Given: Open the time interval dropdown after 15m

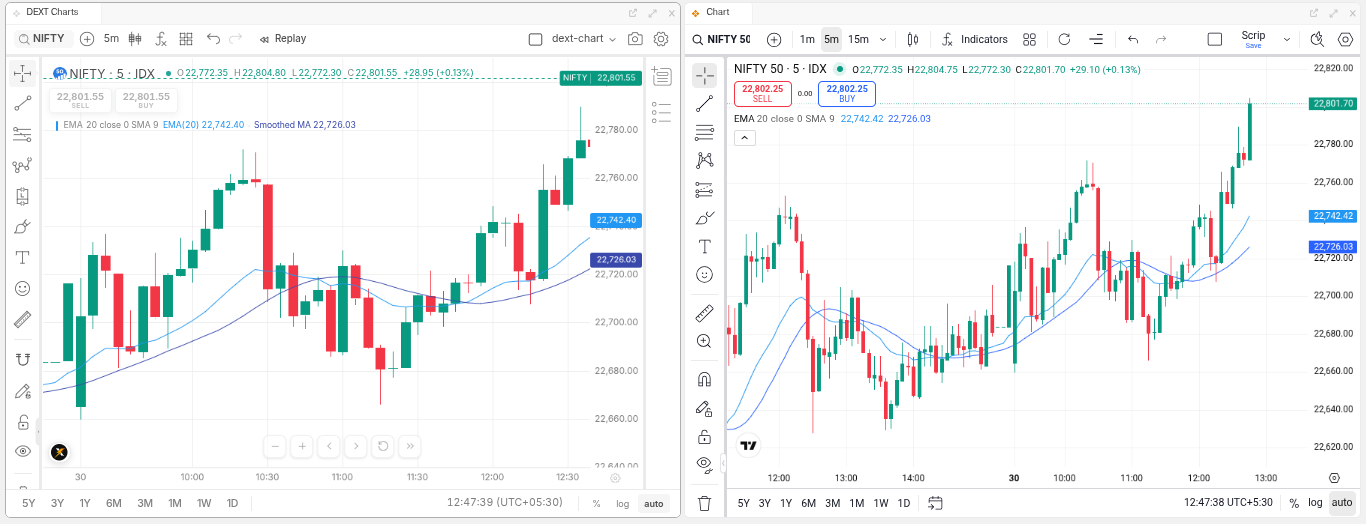Looking at the screenshot, I should pos(882,39).
